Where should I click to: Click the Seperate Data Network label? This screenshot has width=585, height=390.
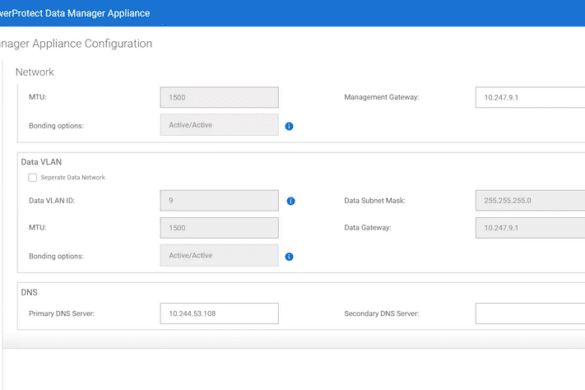73,178
